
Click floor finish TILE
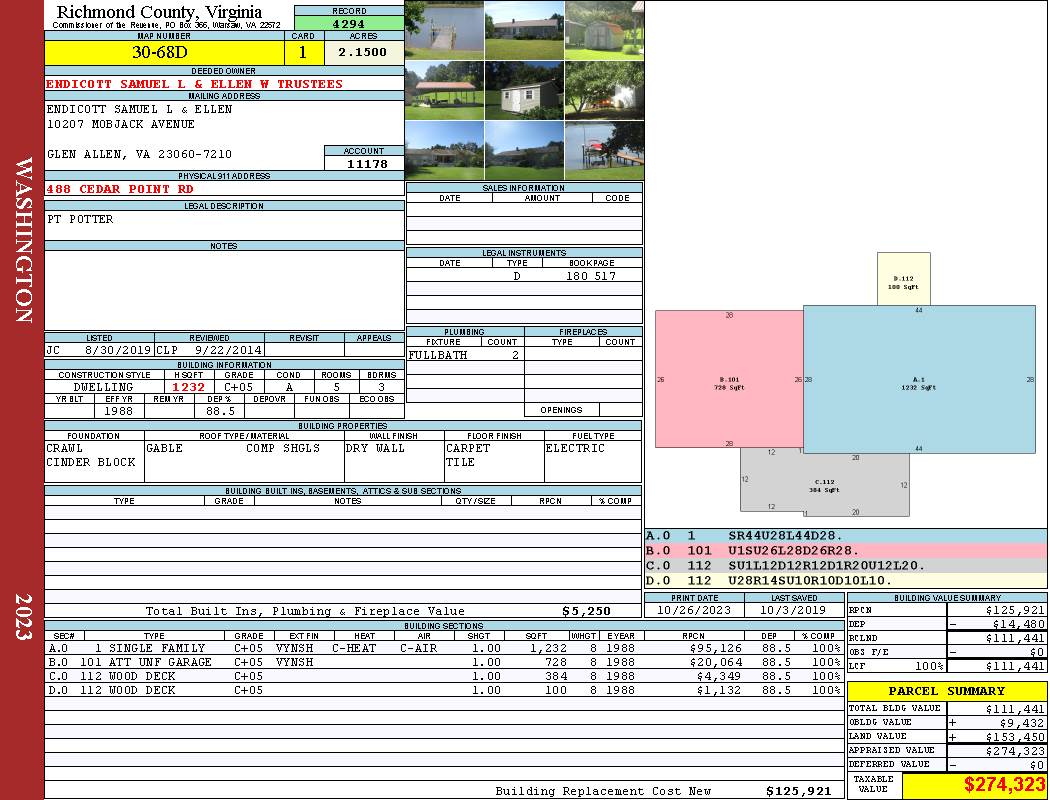[460, 462]
